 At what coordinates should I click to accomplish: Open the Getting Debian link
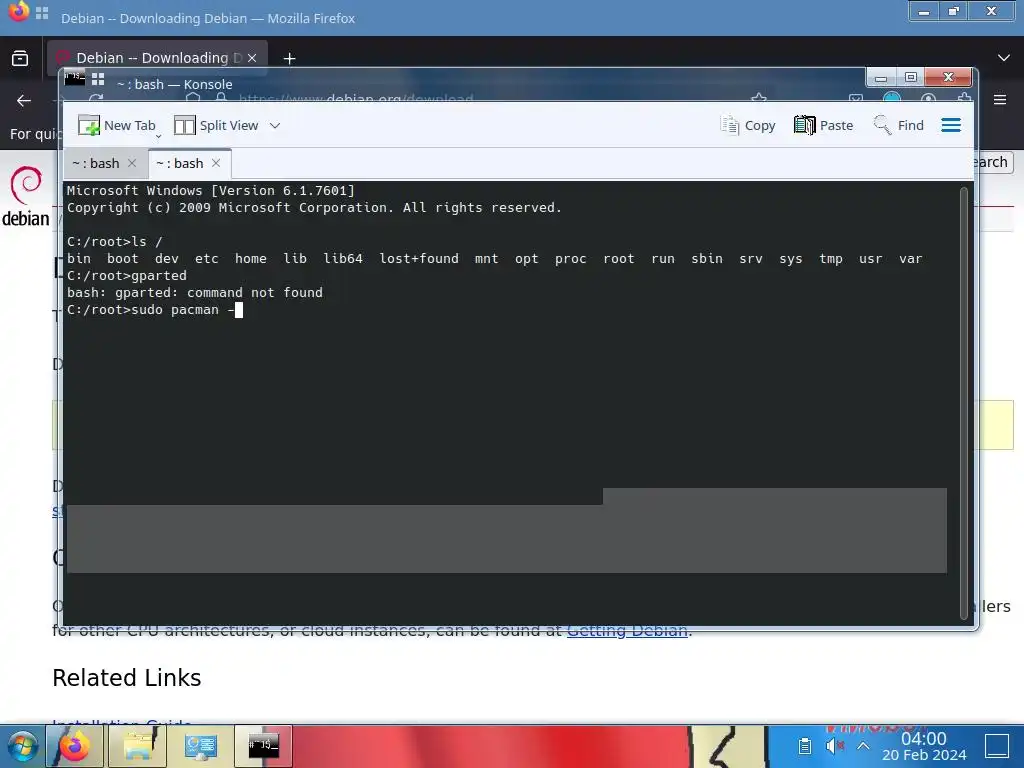point(627,631)
